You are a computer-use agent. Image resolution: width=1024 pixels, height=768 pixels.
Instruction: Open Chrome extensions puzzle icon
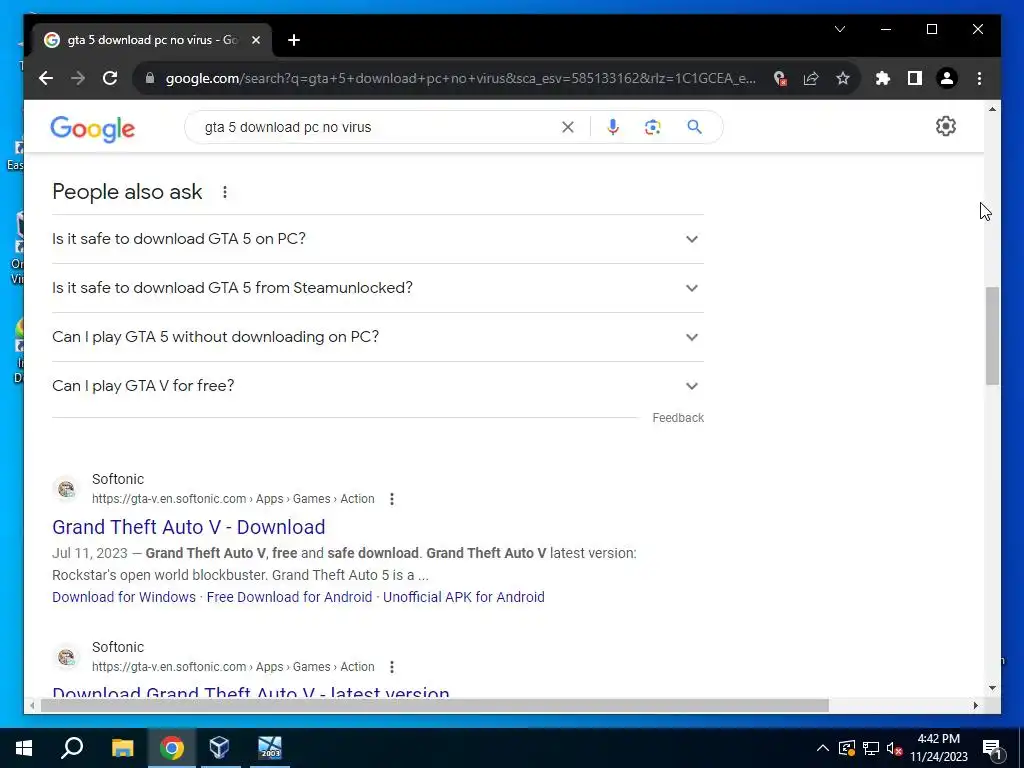click(883, 78)
